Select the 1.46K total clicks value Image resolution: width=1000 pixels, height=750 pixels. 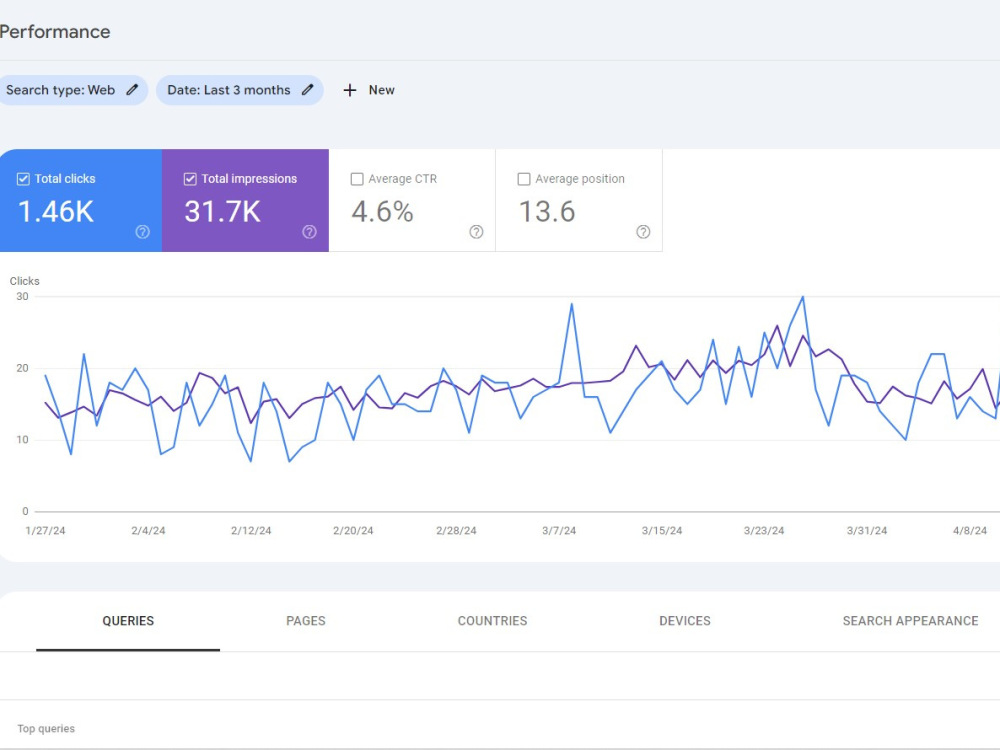click(x=56, y=212)
